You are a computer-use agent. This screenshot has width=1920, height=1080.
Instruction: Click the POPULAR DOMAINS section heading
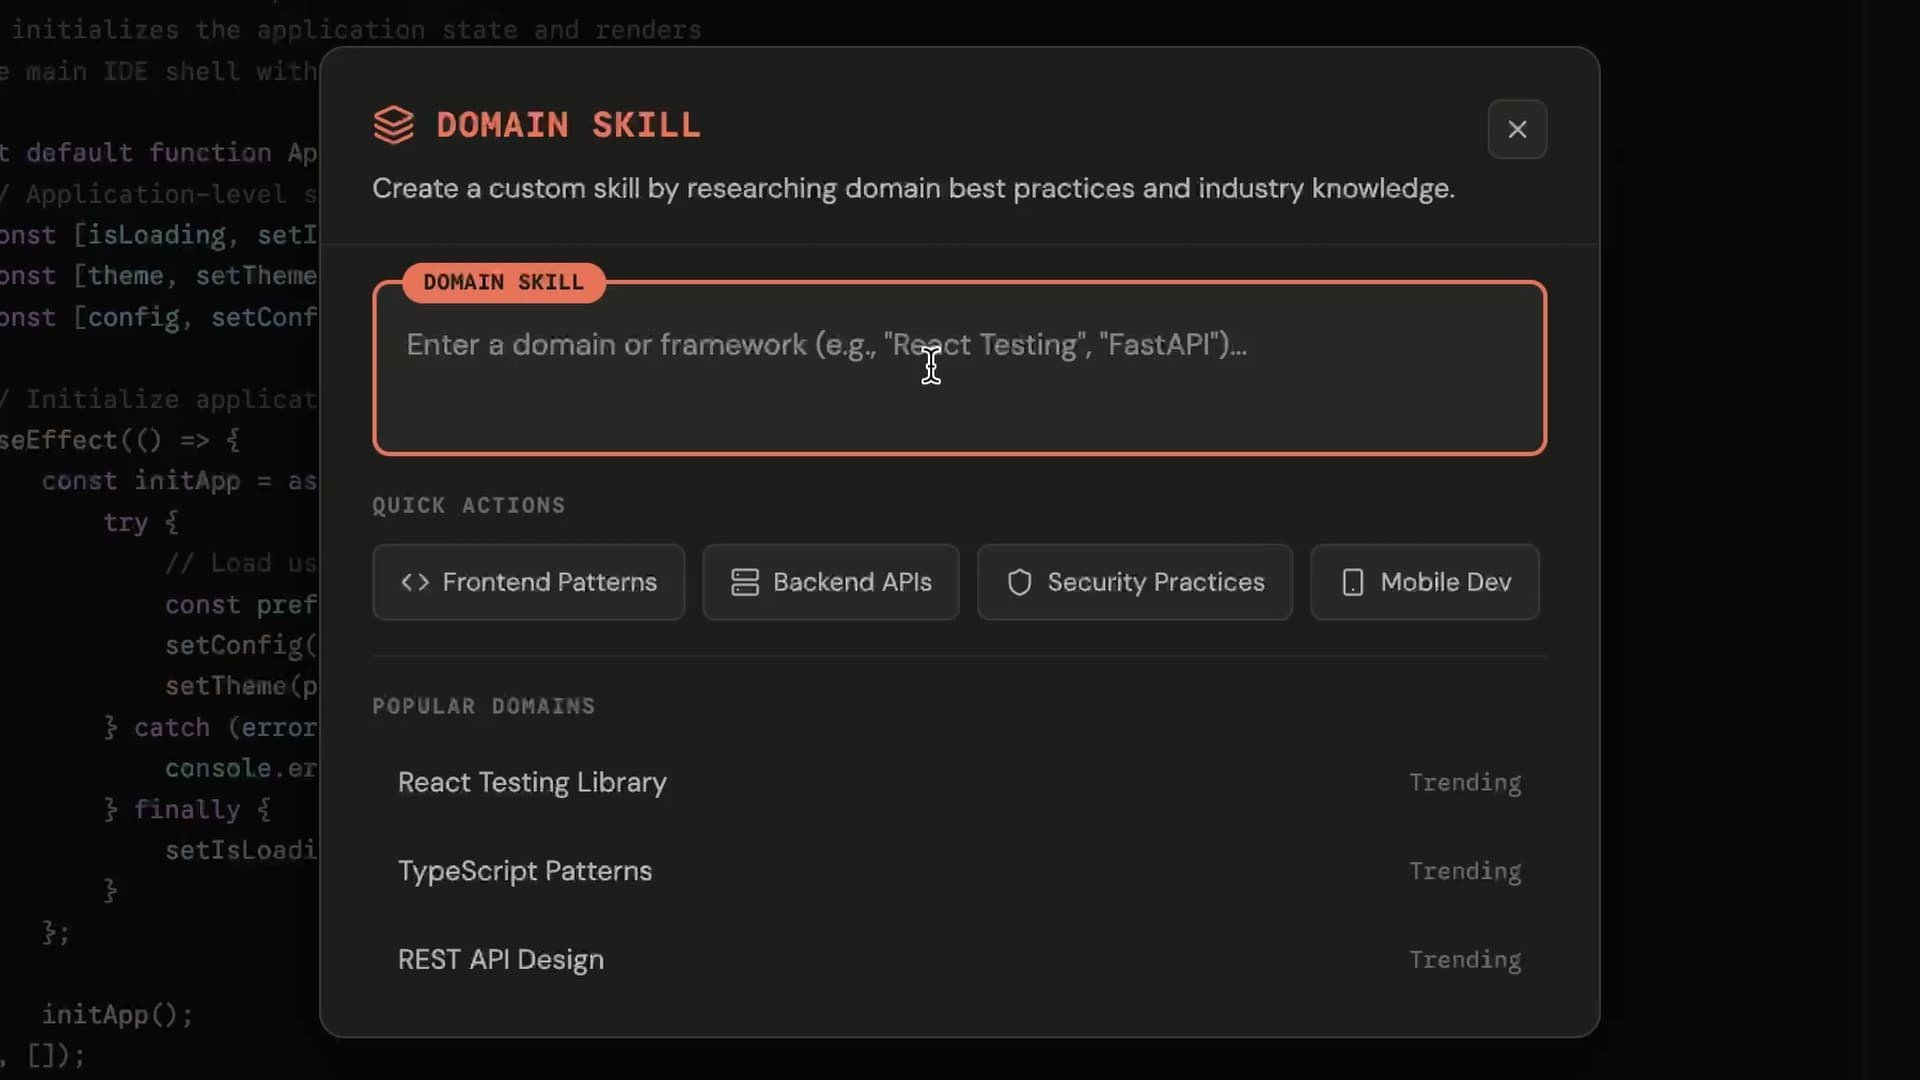pos(483,706)
